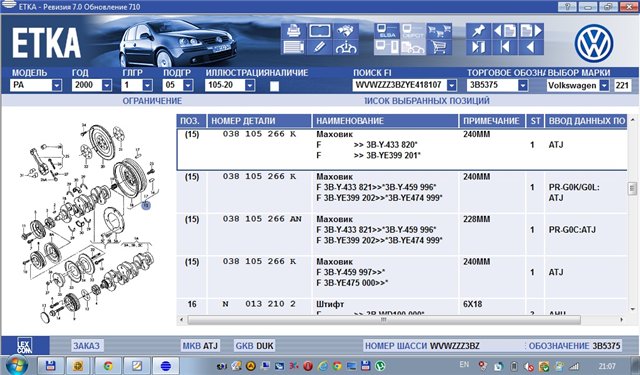Screen dimensions: 640x375
Task: Click the pushpin icon
Action: [478, 31]
